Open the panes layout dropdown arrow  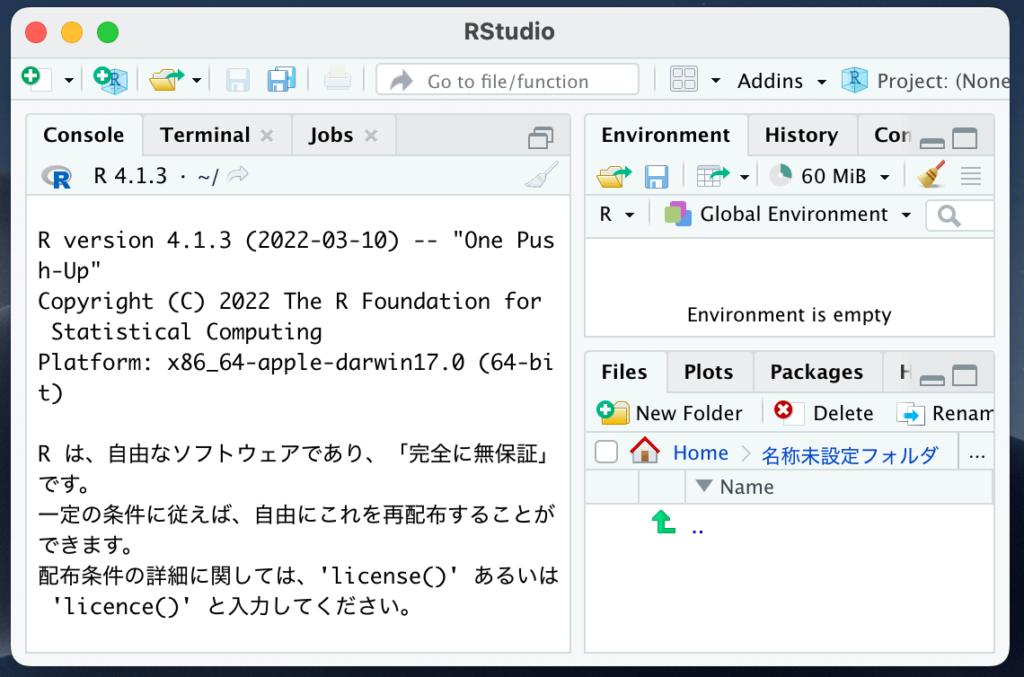click(716, 81)
